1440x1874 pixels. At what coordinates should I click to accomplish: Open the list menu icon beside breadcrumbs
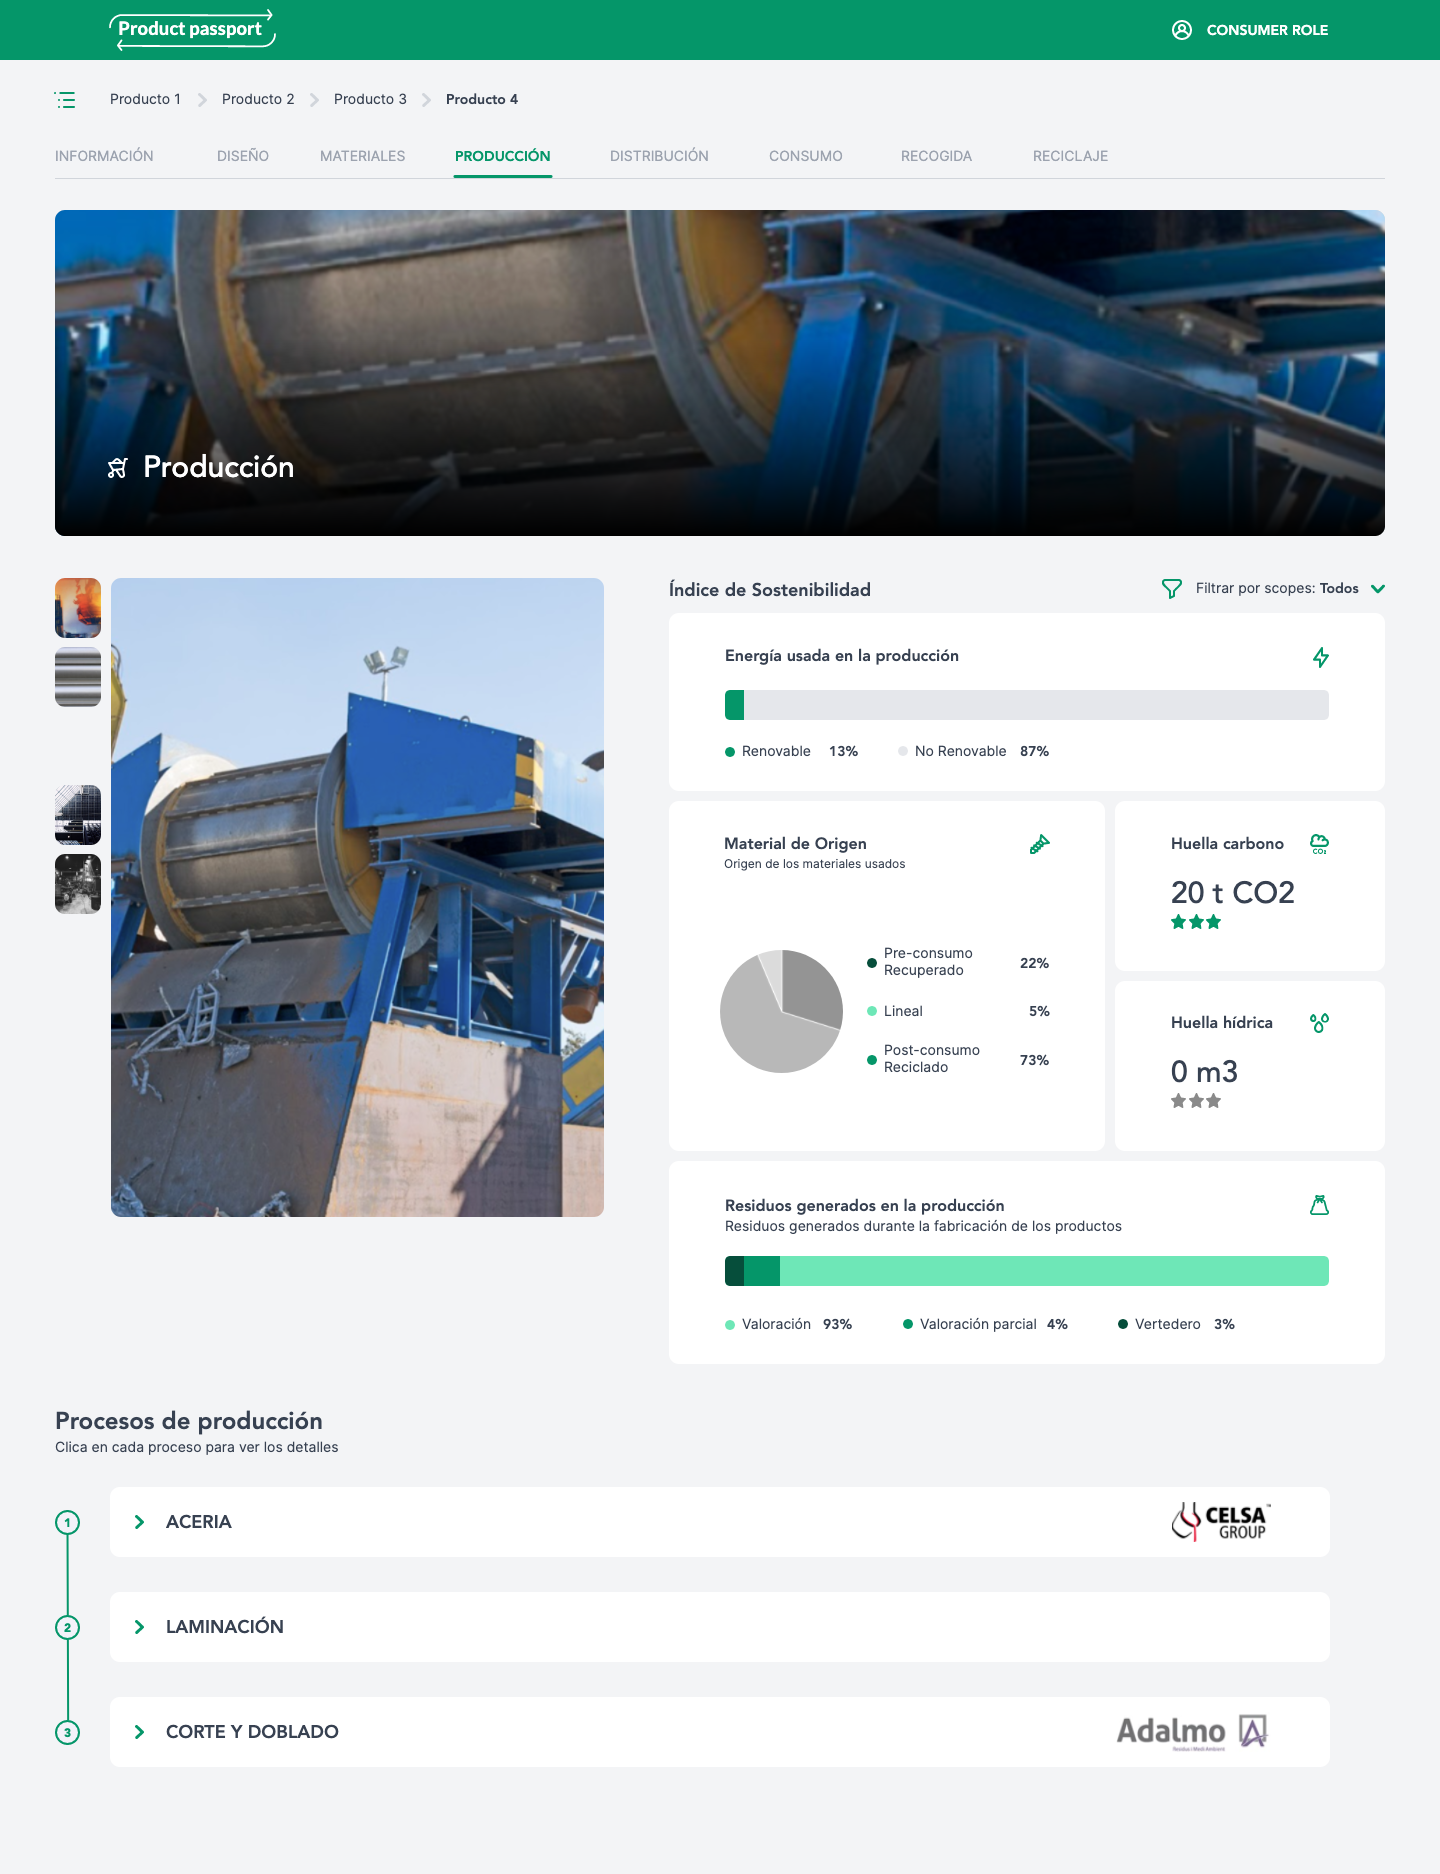click(x=65, y=100)
